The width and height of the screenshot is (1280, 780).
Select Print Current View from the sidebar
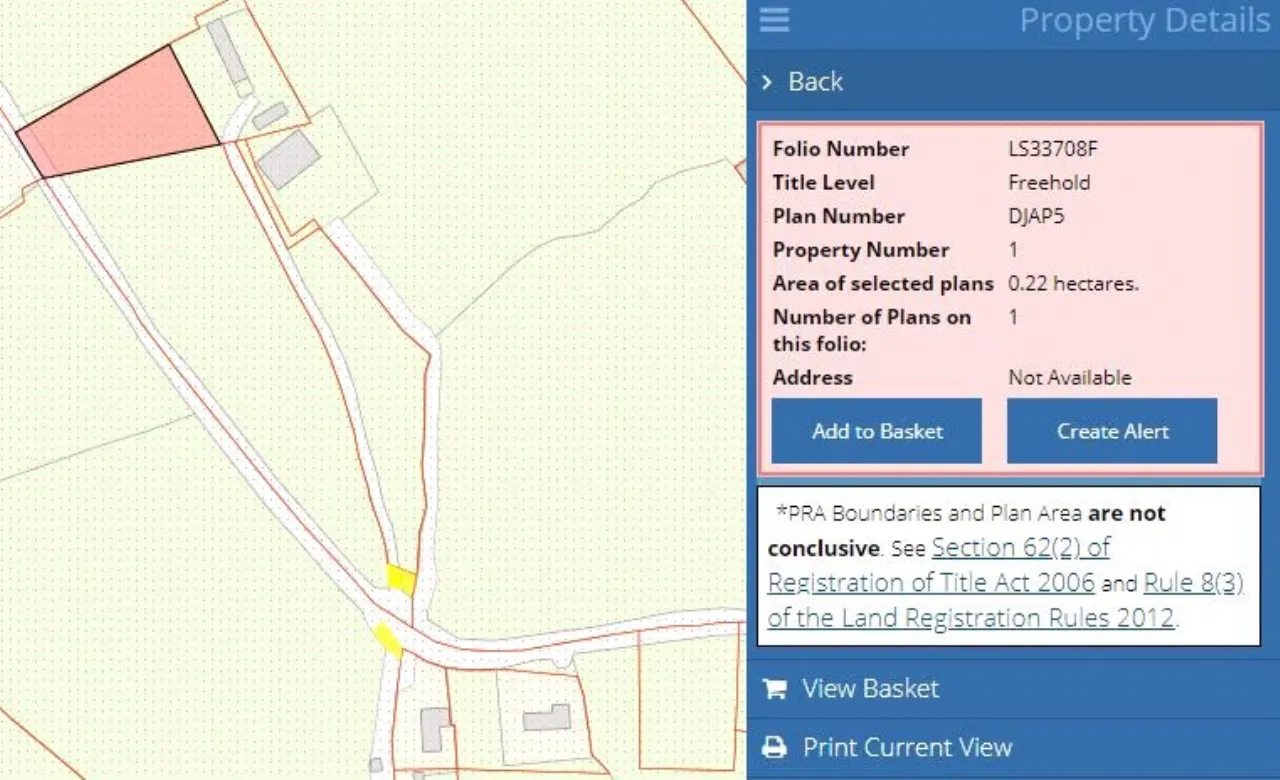907,747
